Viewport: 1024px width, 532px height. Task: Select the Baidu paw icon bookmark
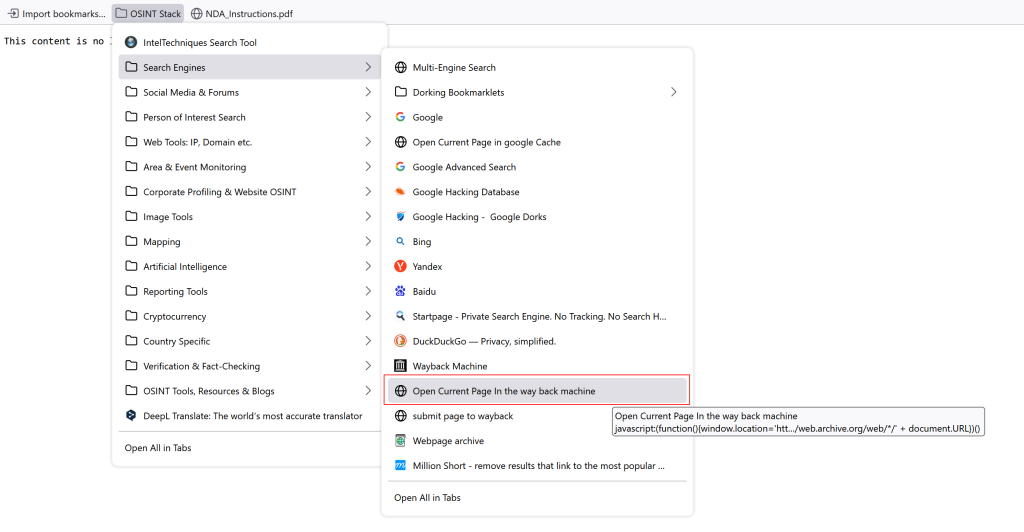[x=400, y=291]
